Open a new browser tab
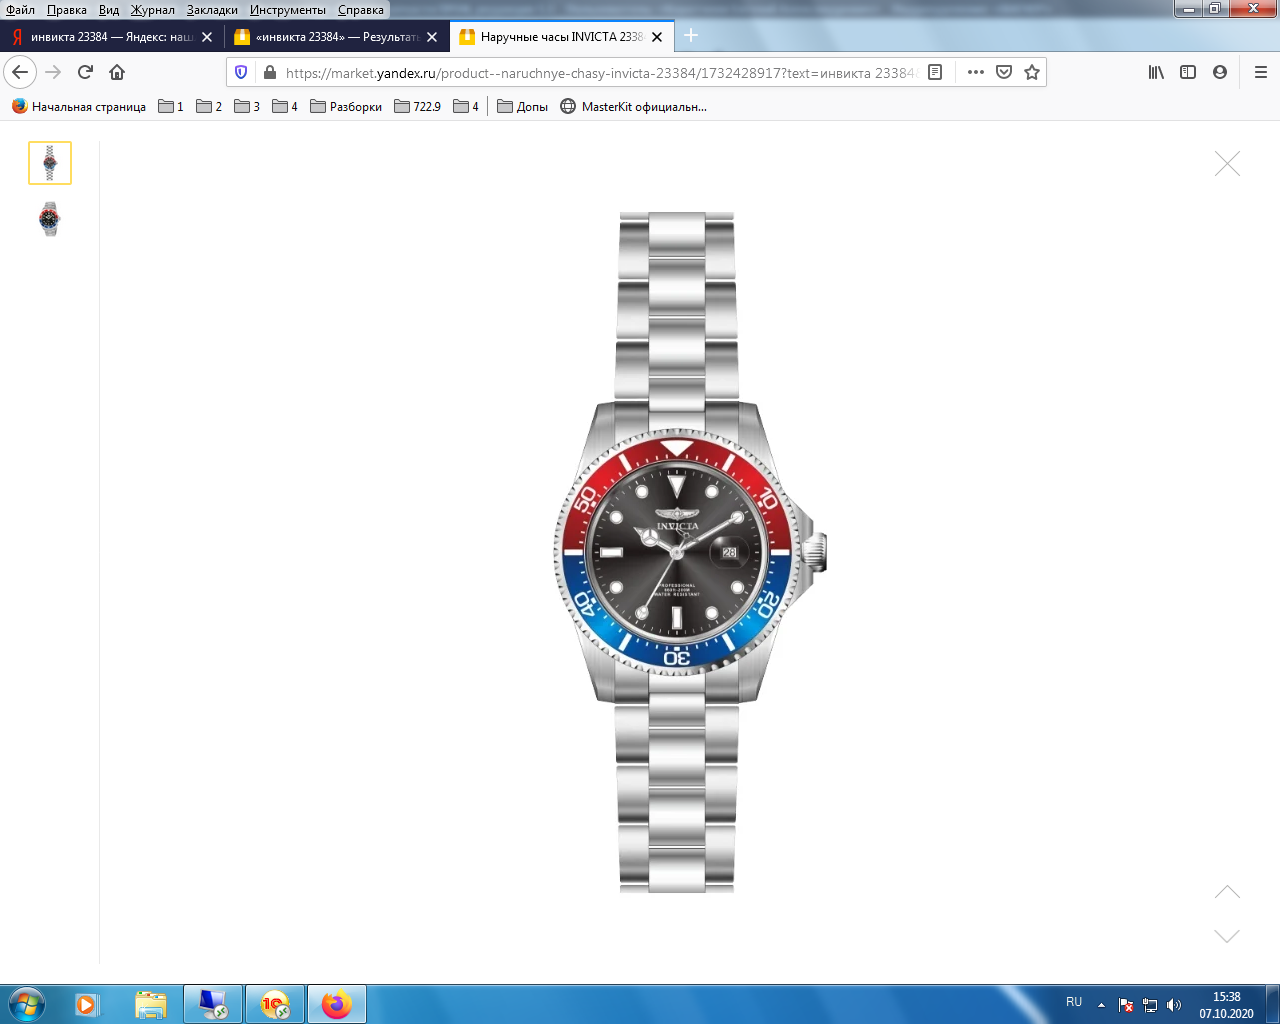 (x=691, y=36)
